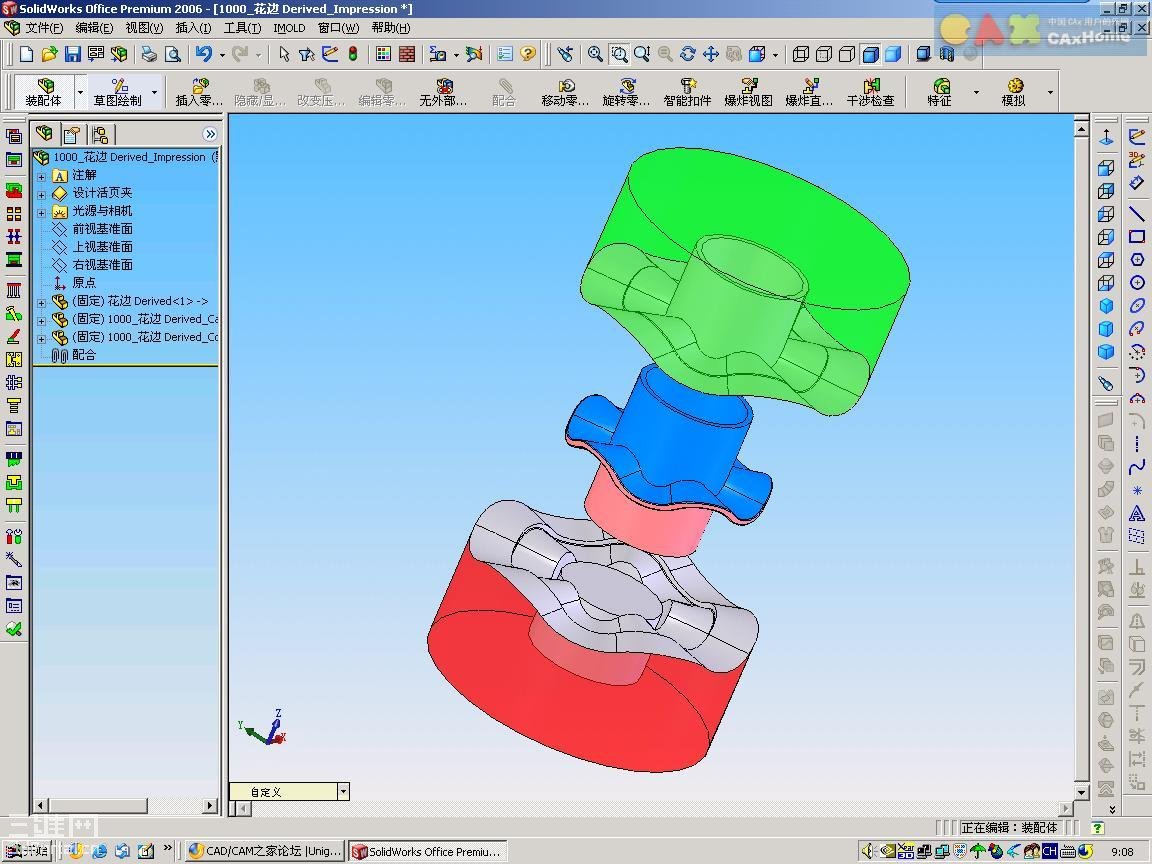Image resolution: width=1152 pixels, height=864 pixels.
Task: Click the Insert Components button
Action: [199, 92]
